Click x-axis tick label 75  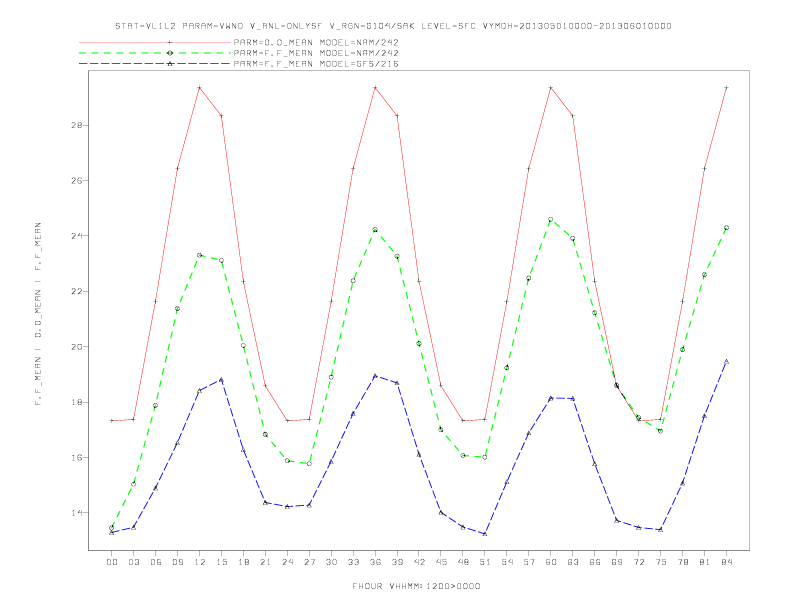pyautogui.click(x=661, y=562)
